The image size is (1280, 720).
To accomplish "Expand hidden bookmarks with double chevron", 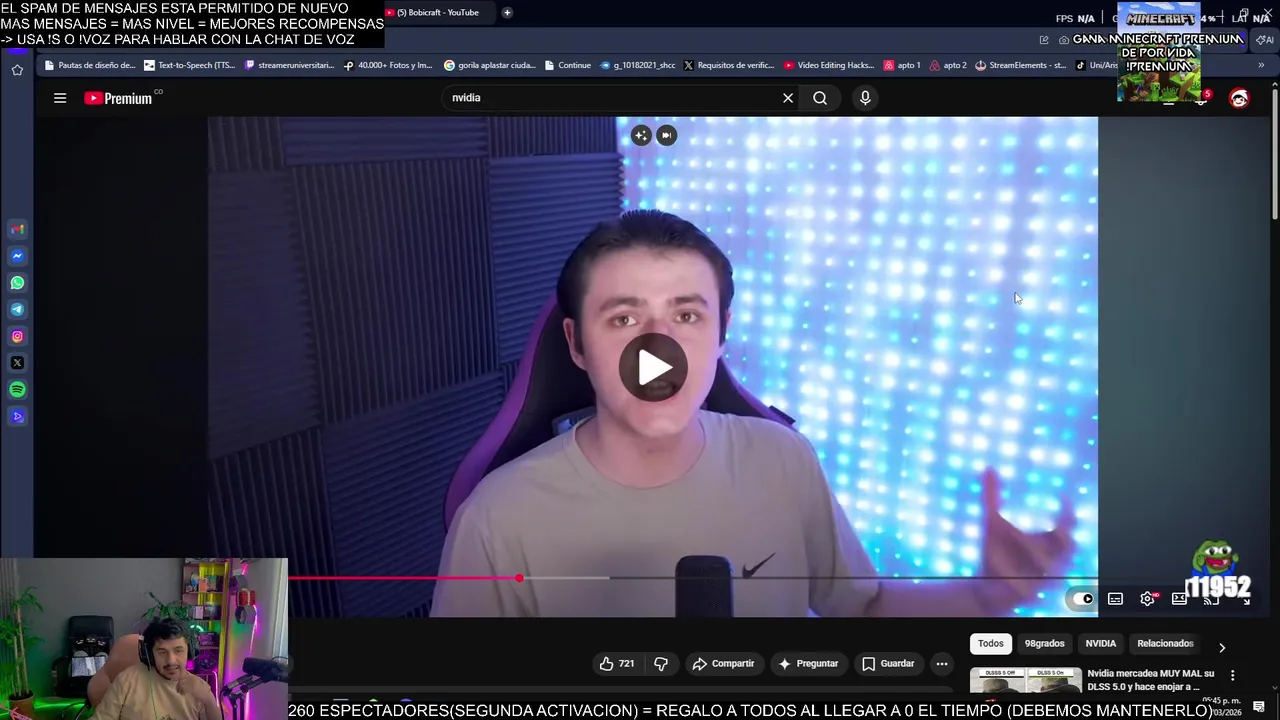I will (x=1261, y=65).
